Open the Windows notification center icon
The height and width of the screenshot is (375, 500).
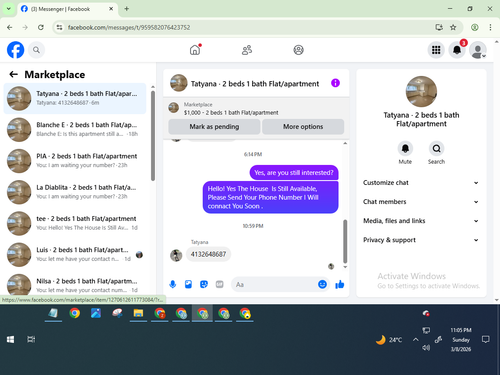(486, 339)
